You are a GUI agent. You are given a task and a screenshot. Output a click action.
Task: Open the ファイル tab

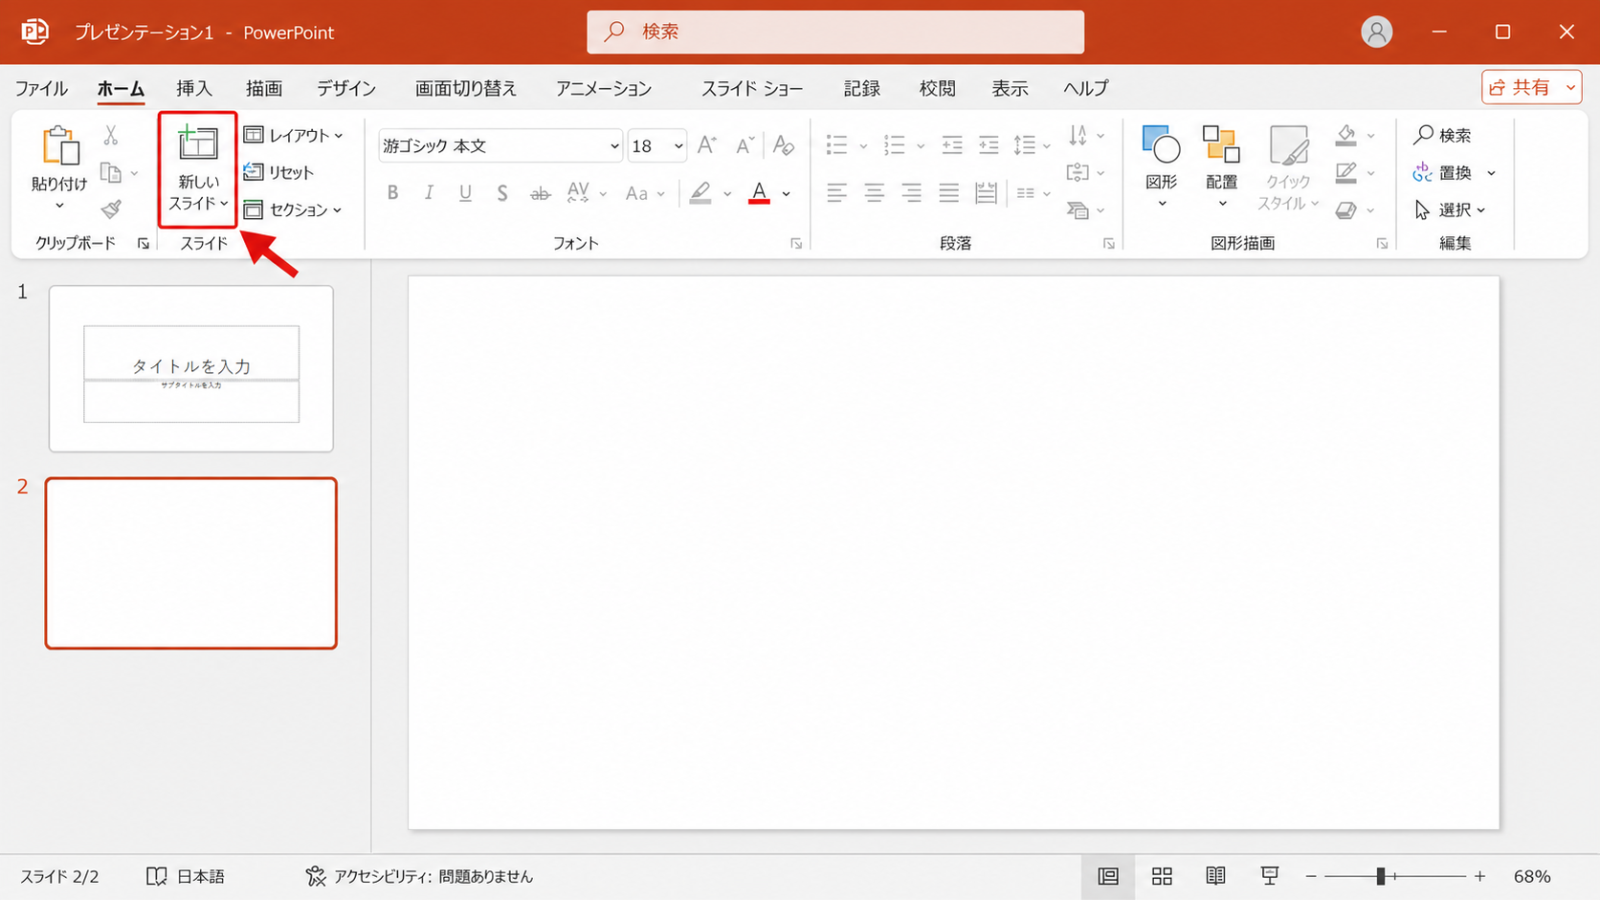[41, 88]
